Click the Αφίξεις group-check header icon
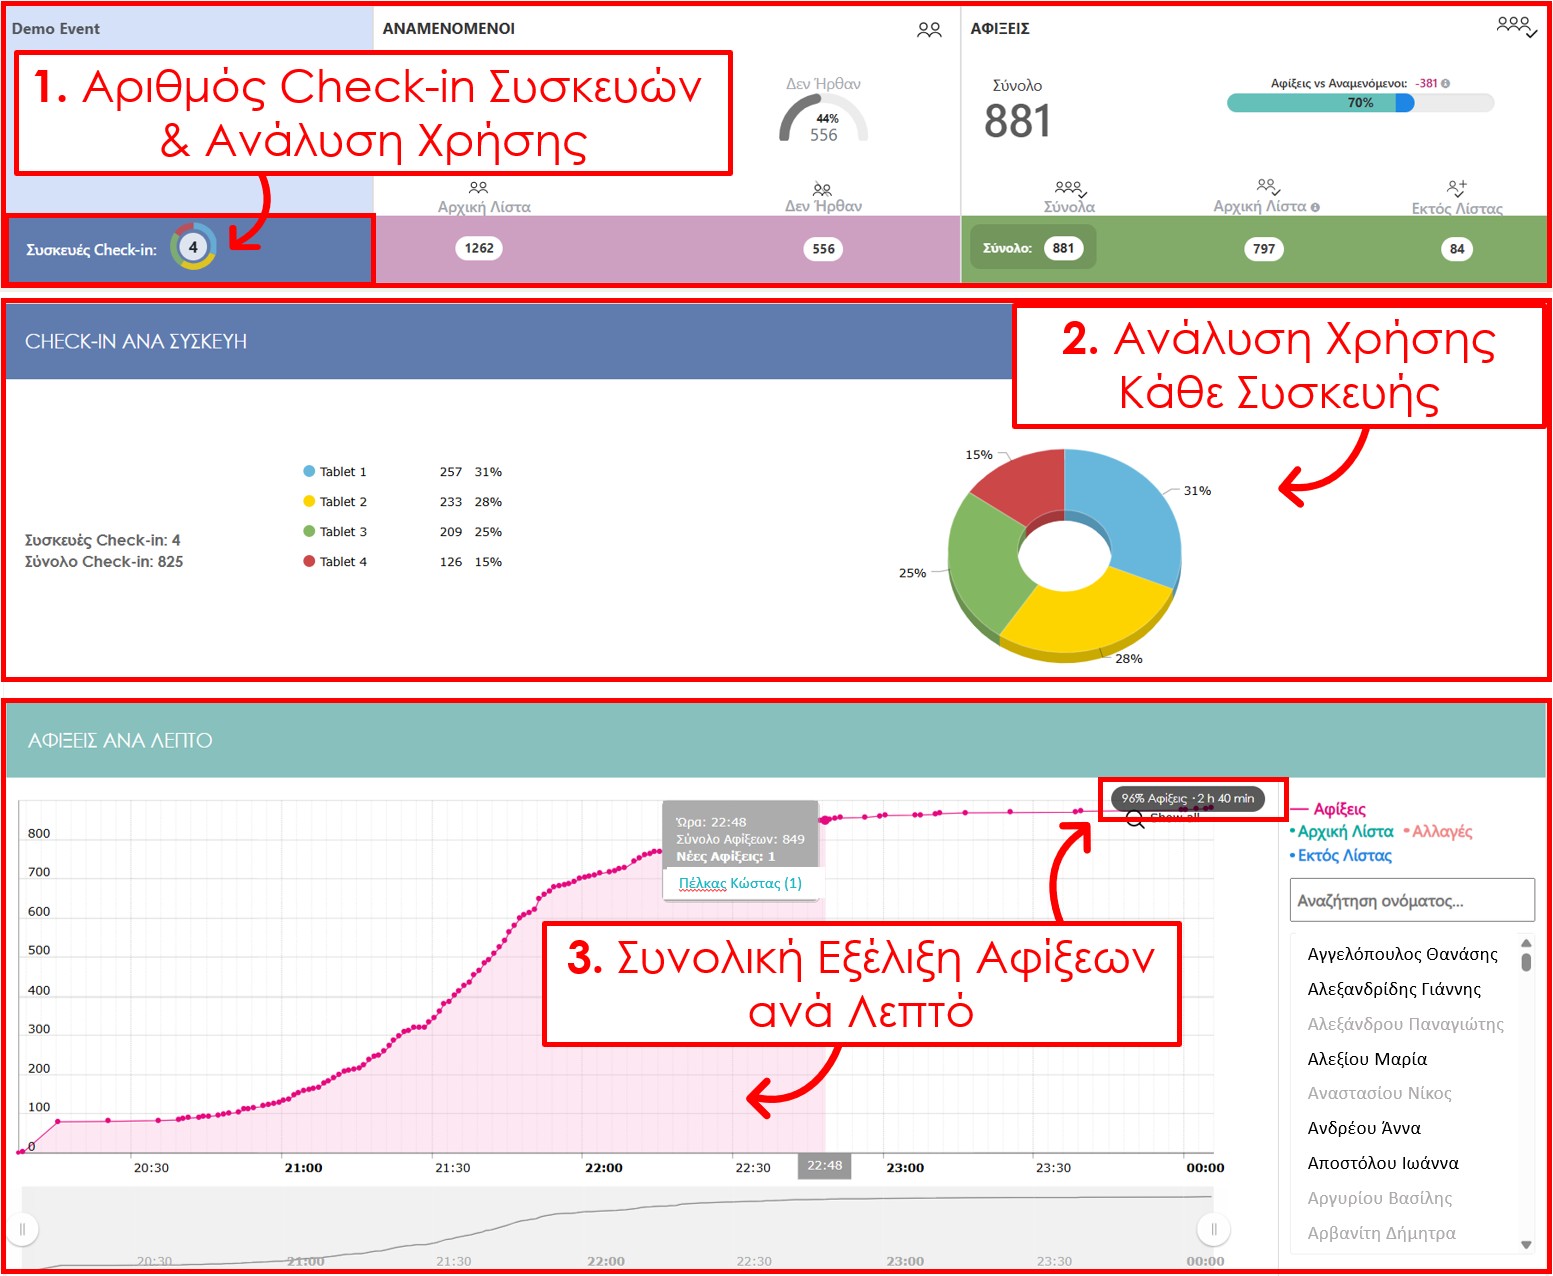This screenshot has width=1553, height=1276. pos(1515,26)
